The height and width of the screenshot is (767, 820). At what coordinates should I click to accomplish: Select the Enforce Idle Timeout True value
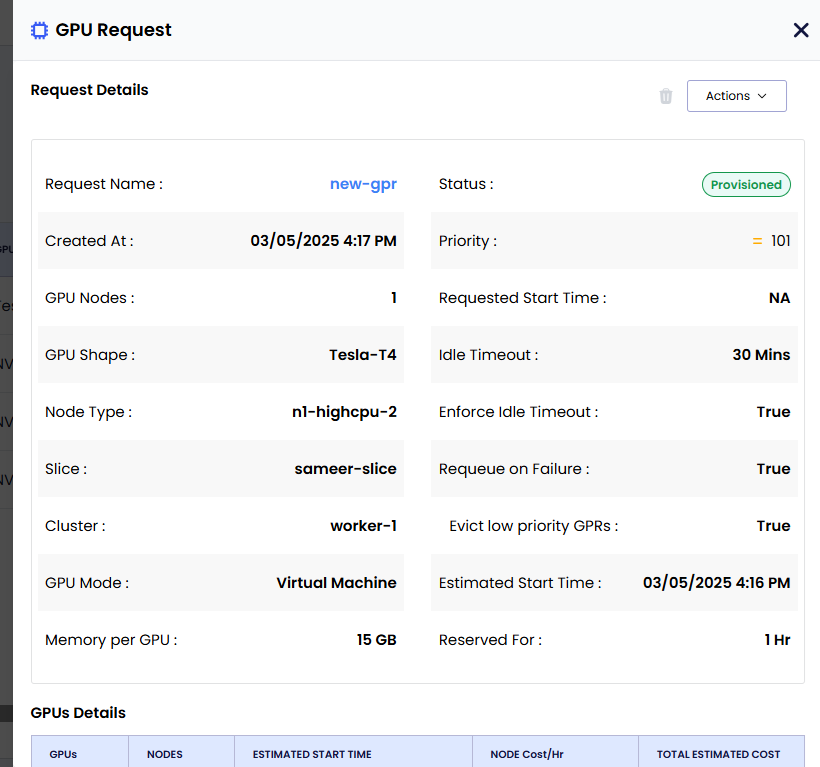coord(773,412)
